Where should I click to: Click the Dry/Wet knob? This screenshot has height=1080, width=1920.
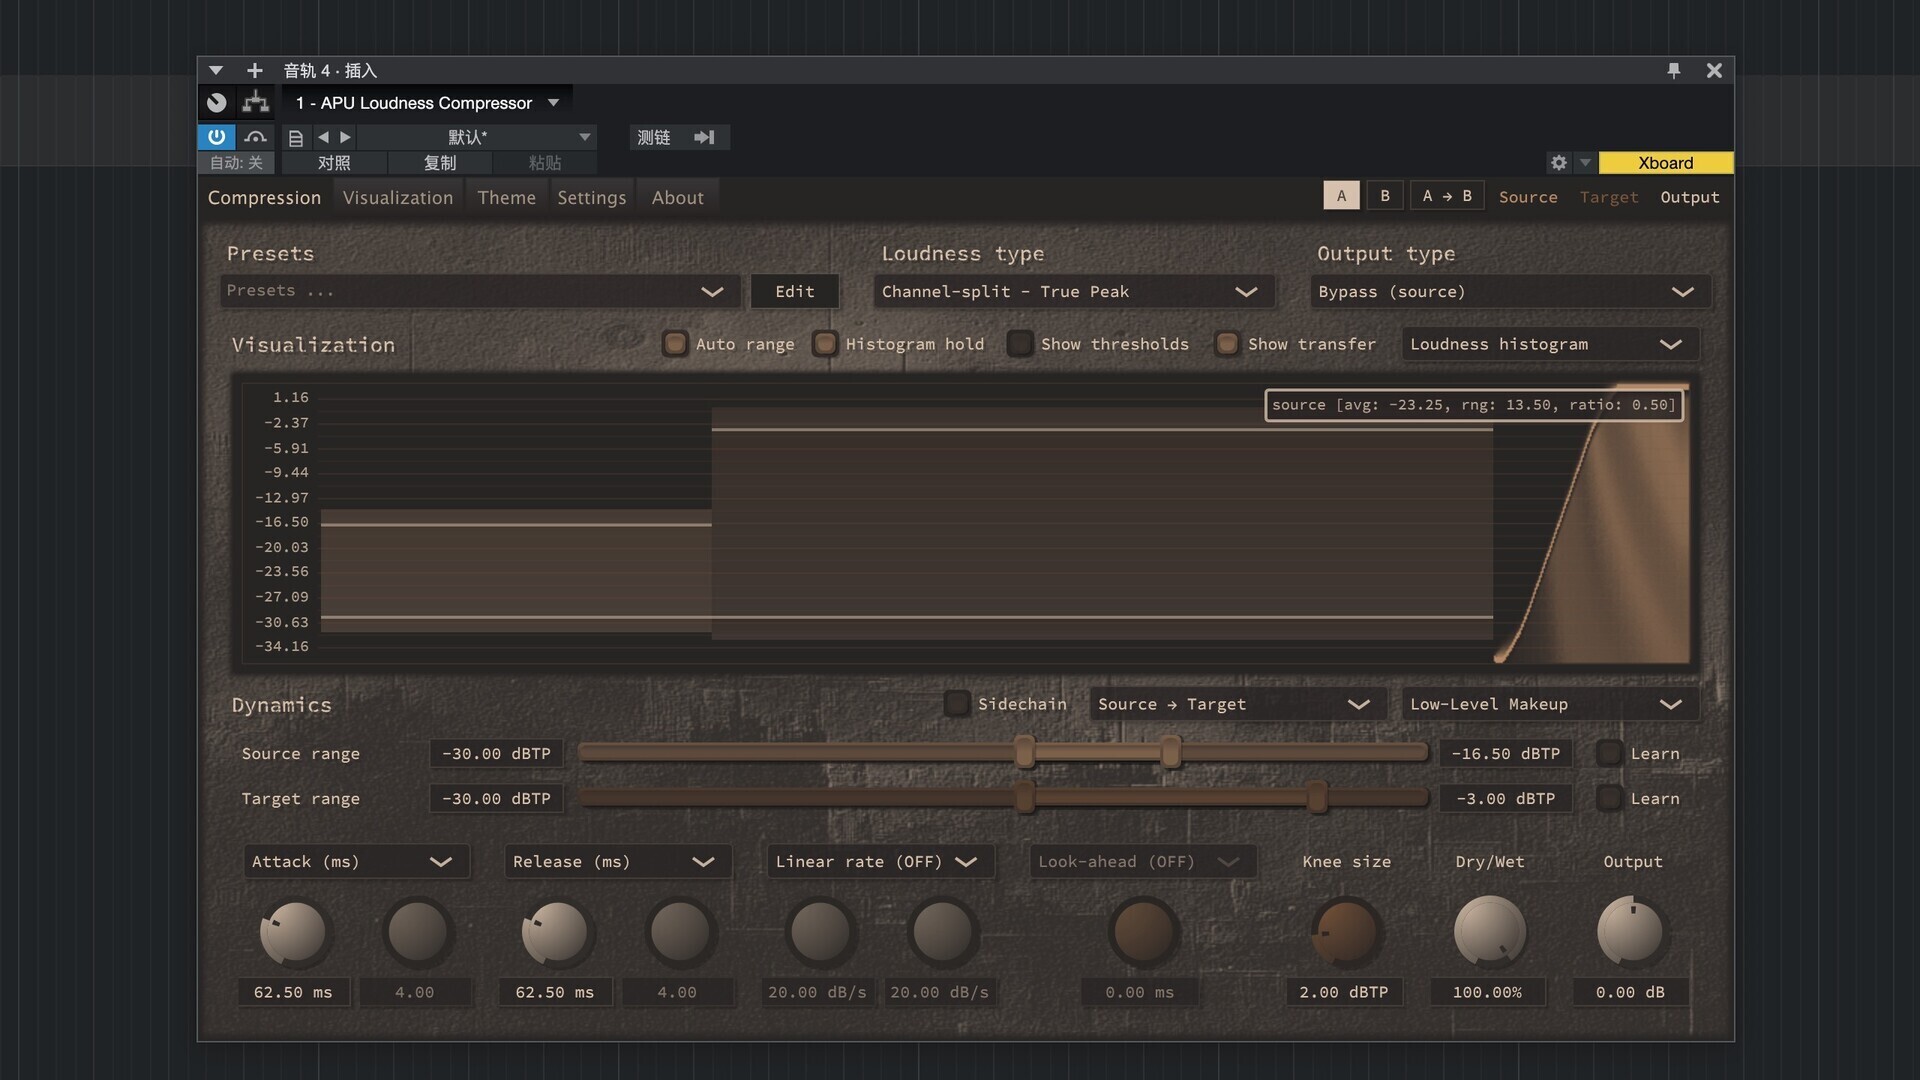[1489, 932]
